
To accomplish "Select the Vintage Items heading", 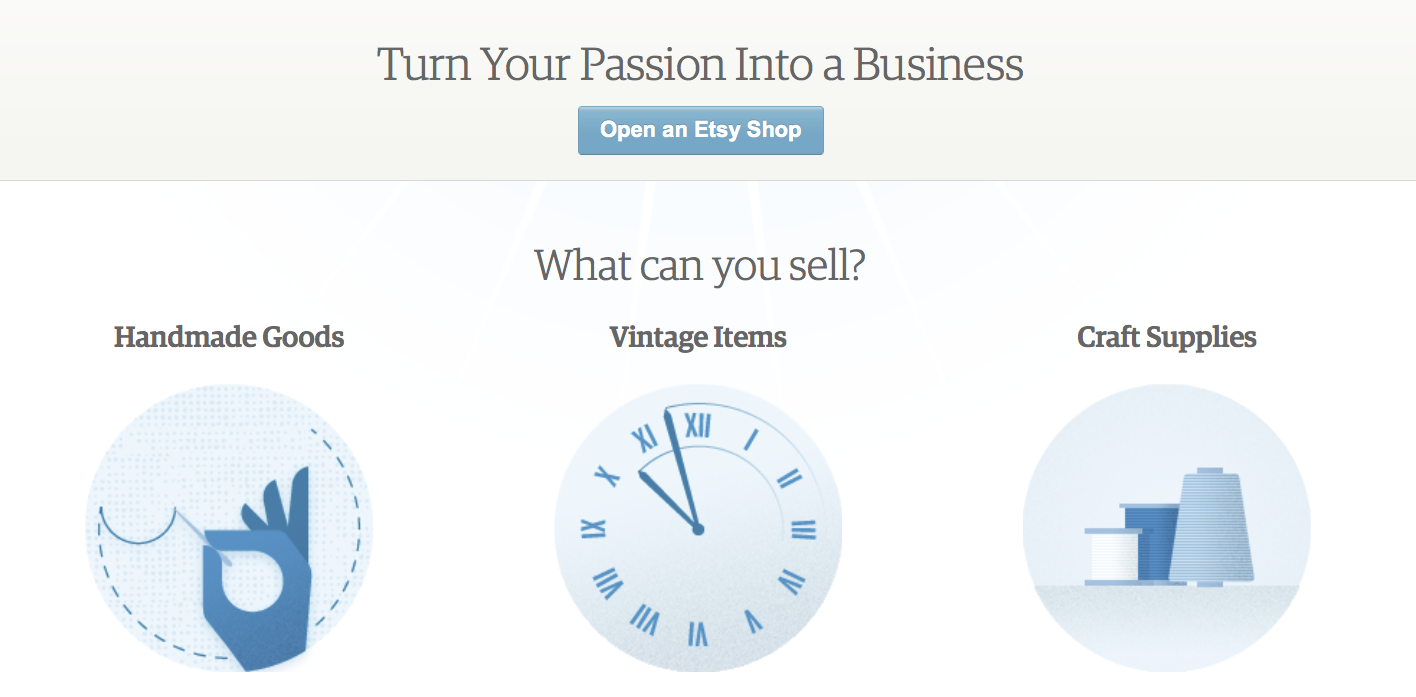I will pos(698,337).
